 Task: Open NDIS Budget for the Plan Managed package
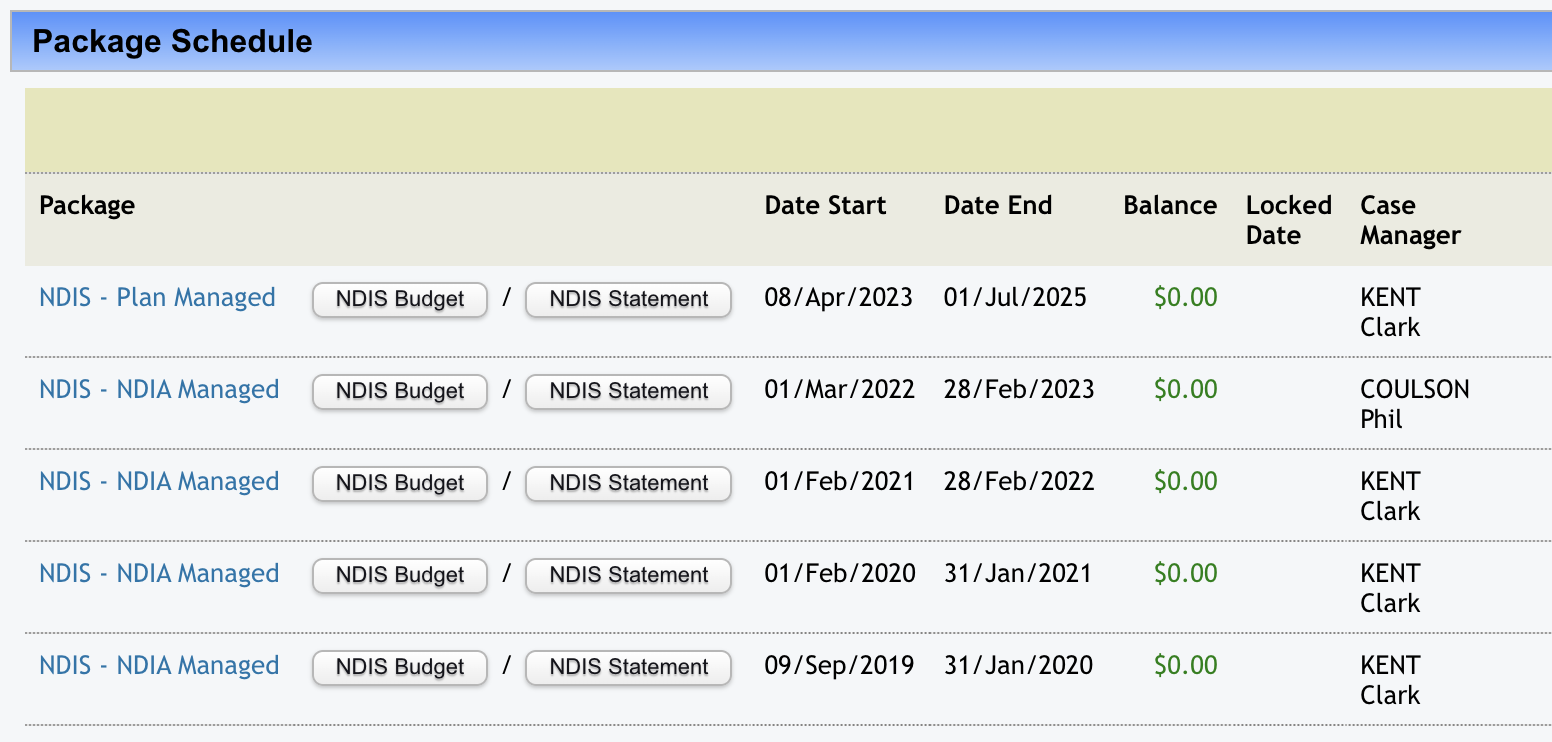tap(400, 299)
